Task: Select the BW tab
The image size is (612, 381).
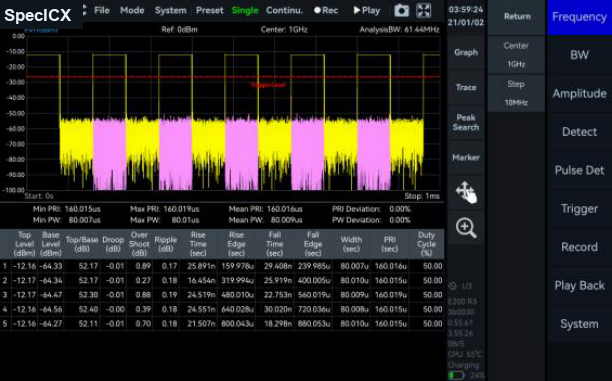Action: pos(579,55)
